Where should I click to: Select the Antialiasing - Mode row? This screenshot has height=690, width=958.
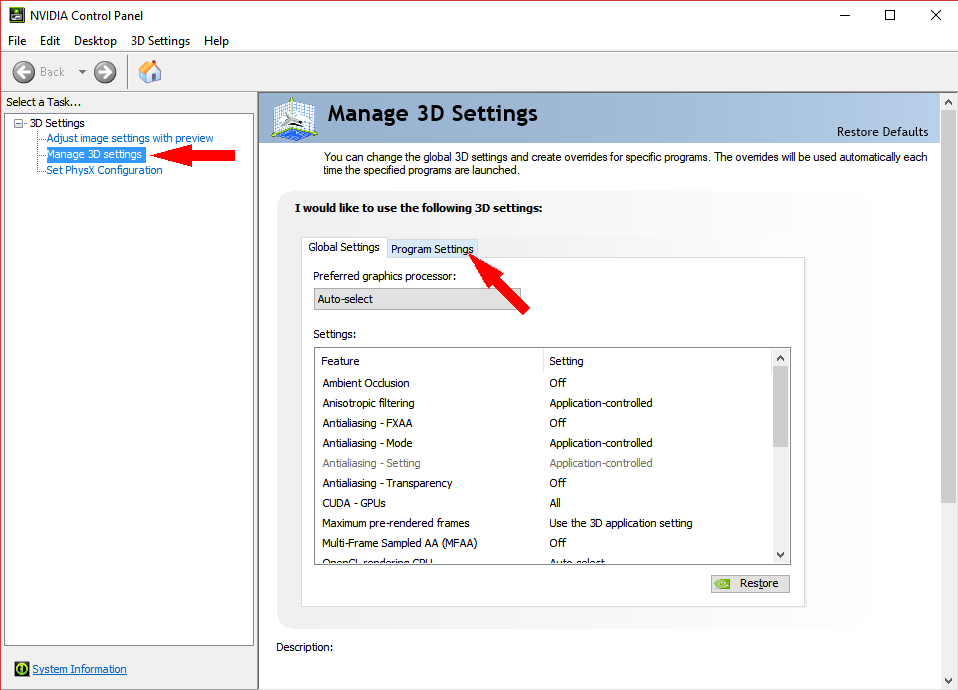point(544,443)
